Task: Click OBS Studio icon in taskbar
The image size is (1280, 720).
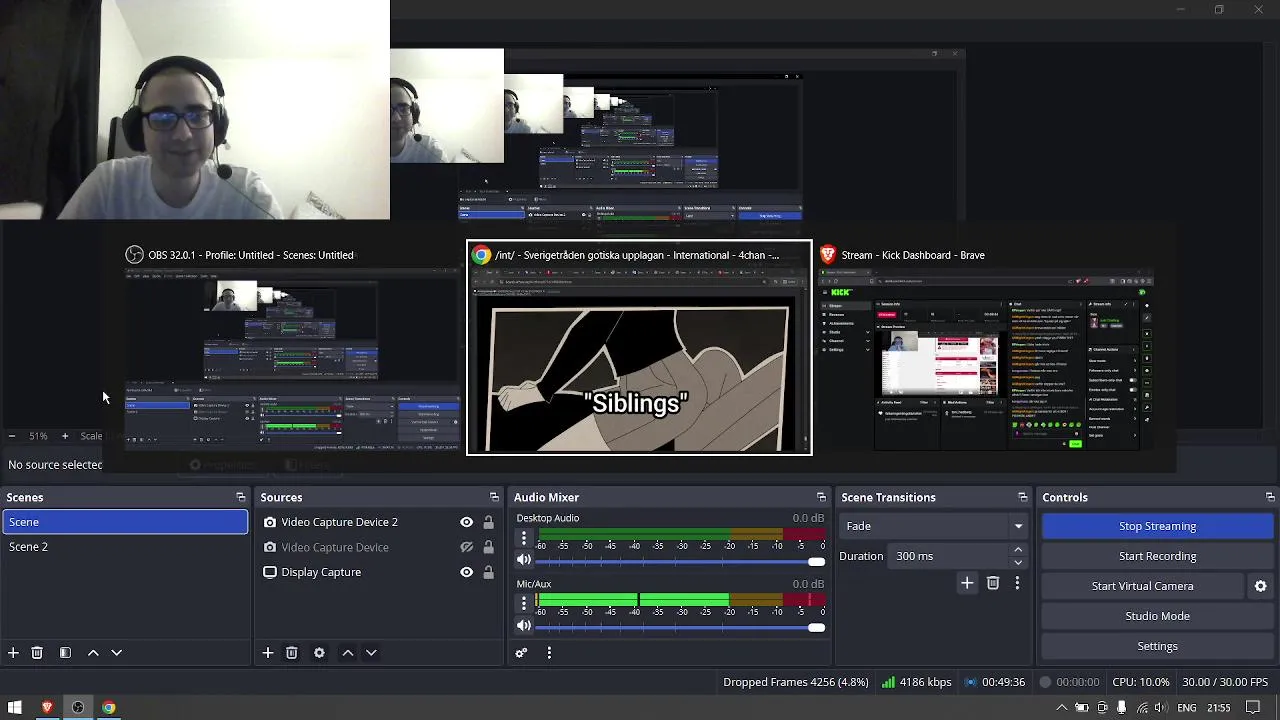Action: 77,708
